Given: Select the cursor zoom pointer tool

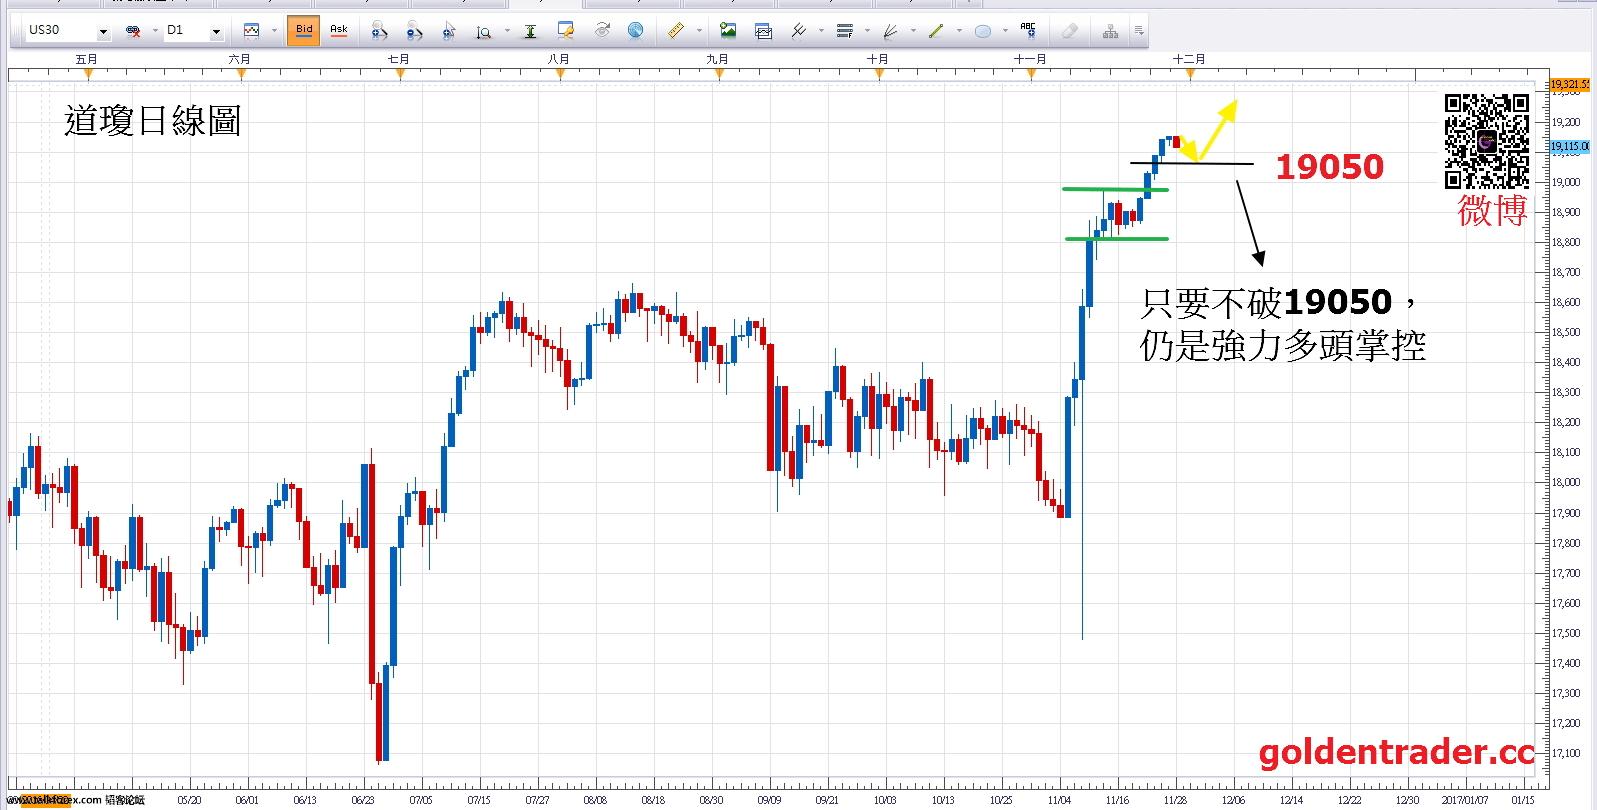Looking at the screenshot, I should point(450,31).
